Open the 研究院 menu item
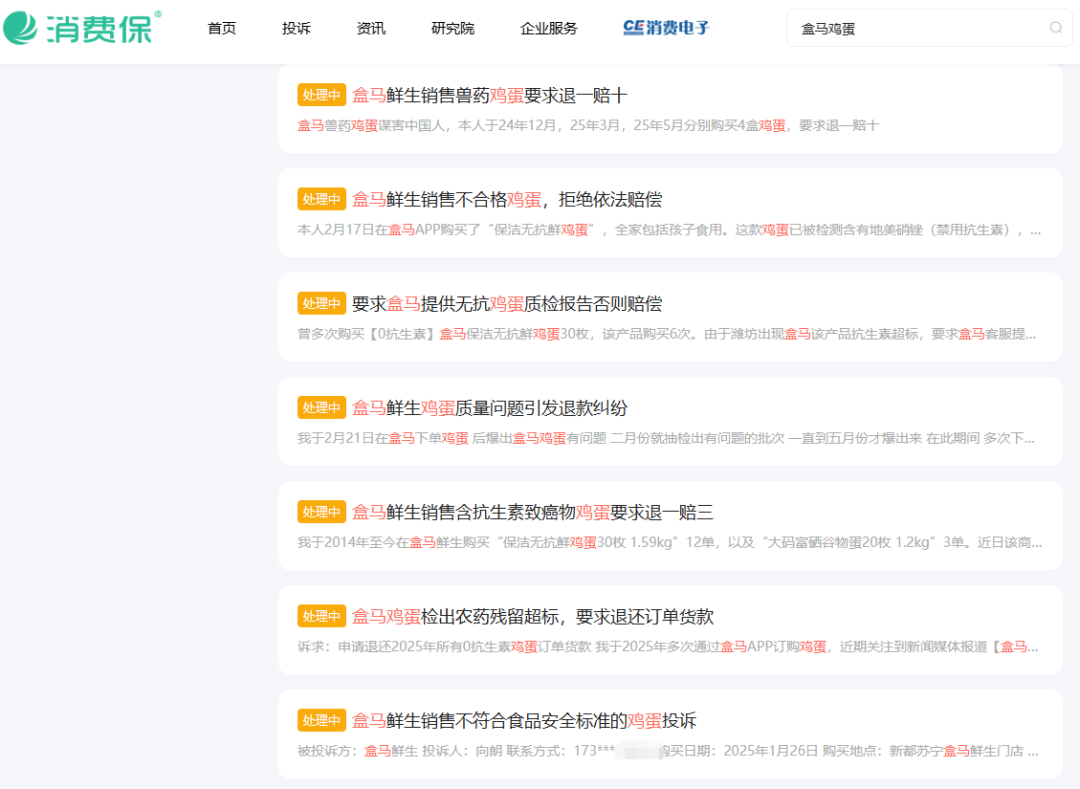 453,28
